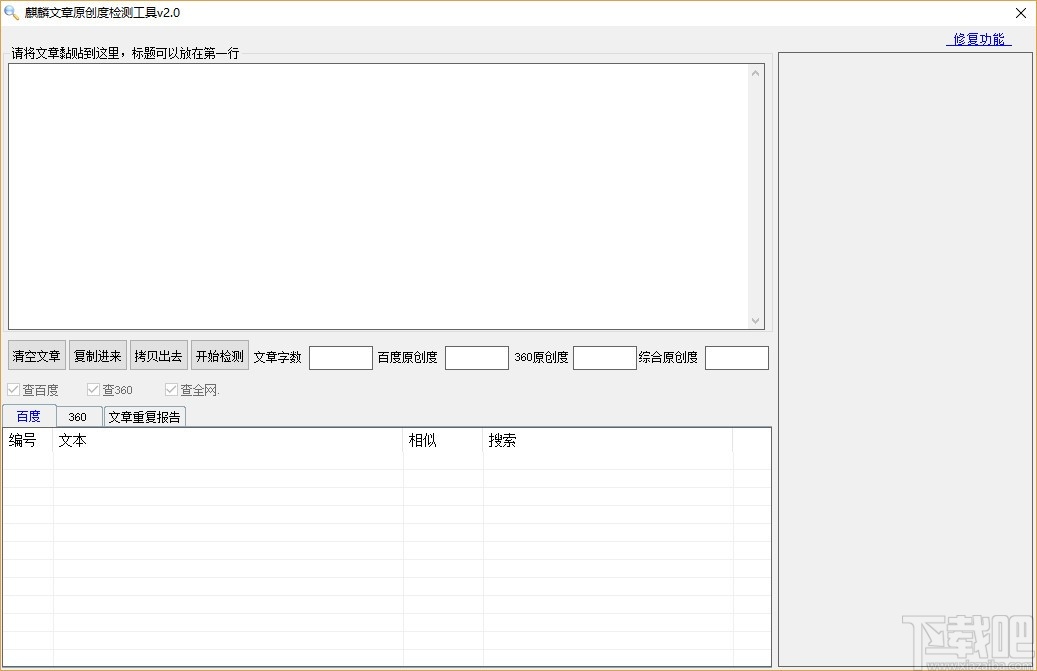1037x671 pixels.
Task: Toggle the 查全网 checkbox
Action: (x=171, y=389)
